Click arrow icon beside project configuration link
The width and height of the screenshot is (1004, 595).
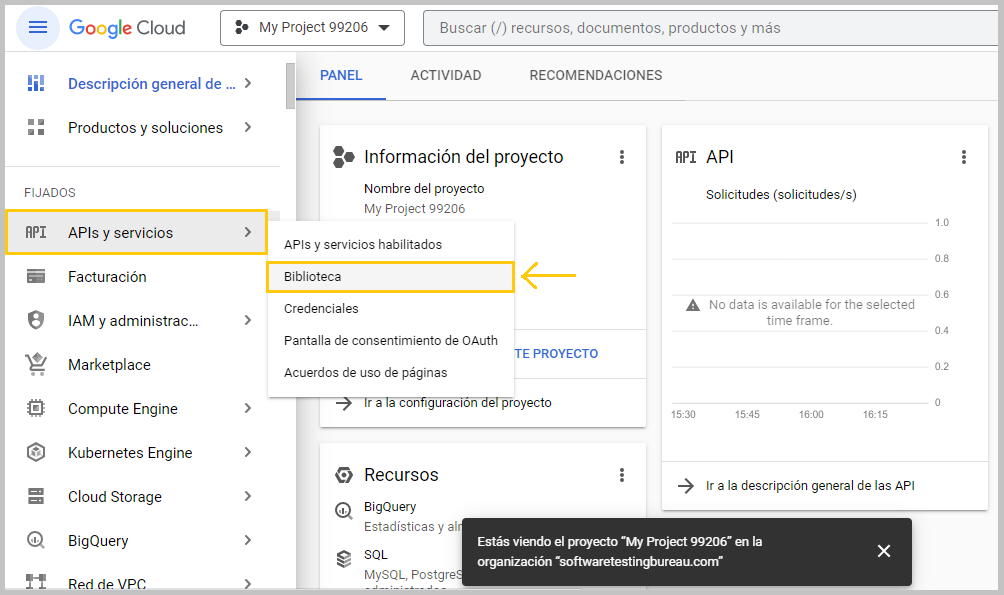344,403
